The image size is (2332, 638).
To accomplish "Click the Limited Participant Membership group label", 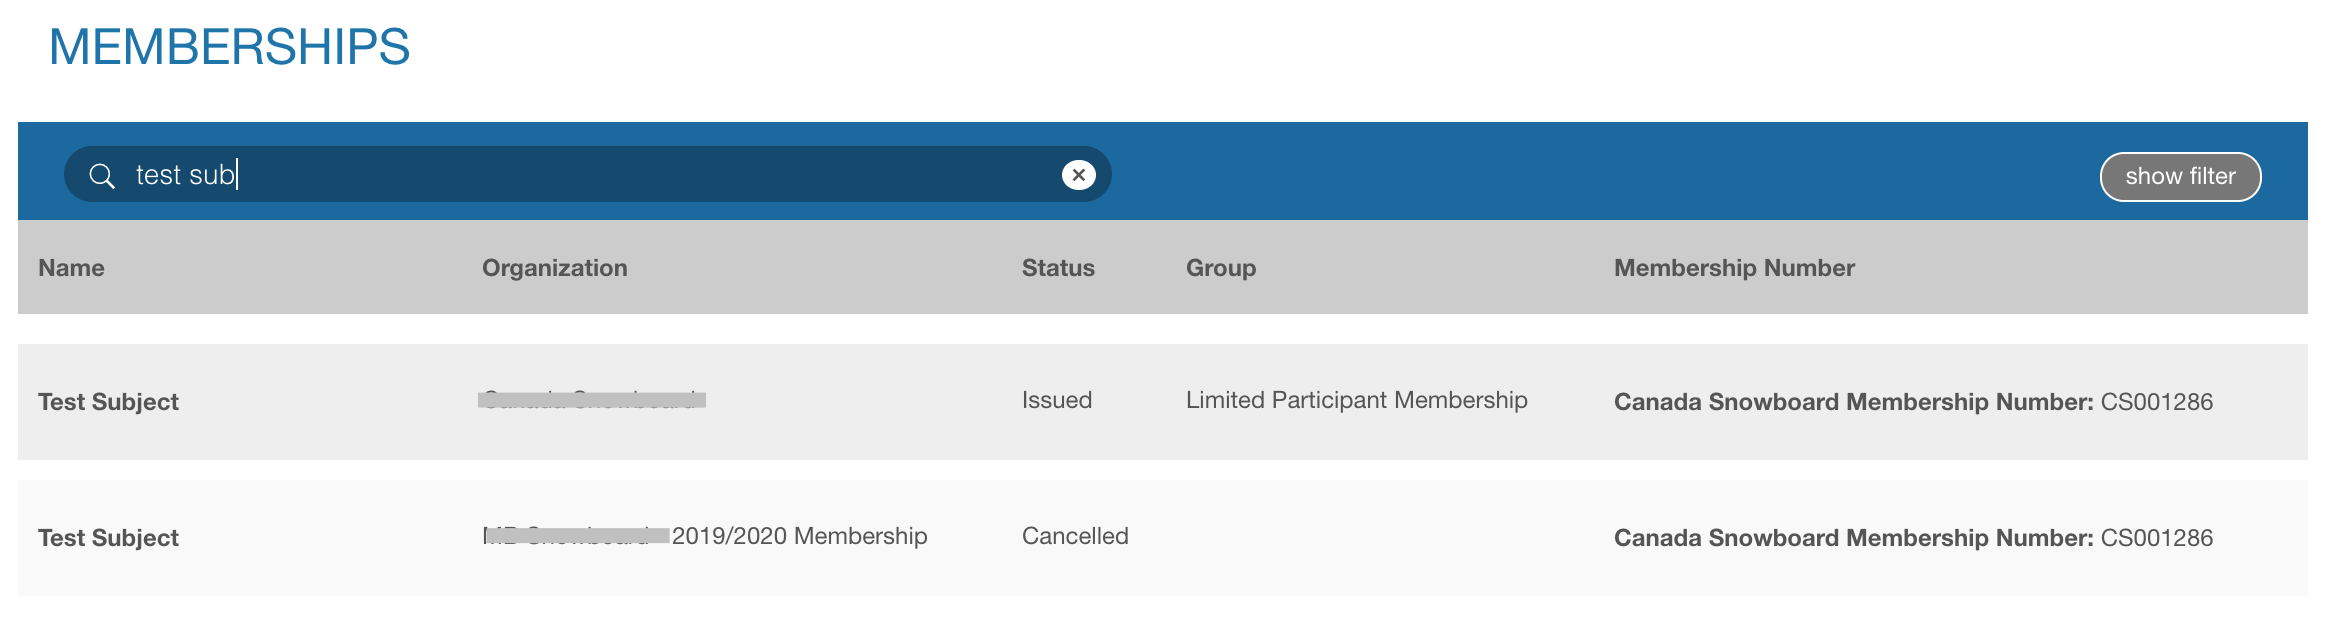I will [1356, 399].
